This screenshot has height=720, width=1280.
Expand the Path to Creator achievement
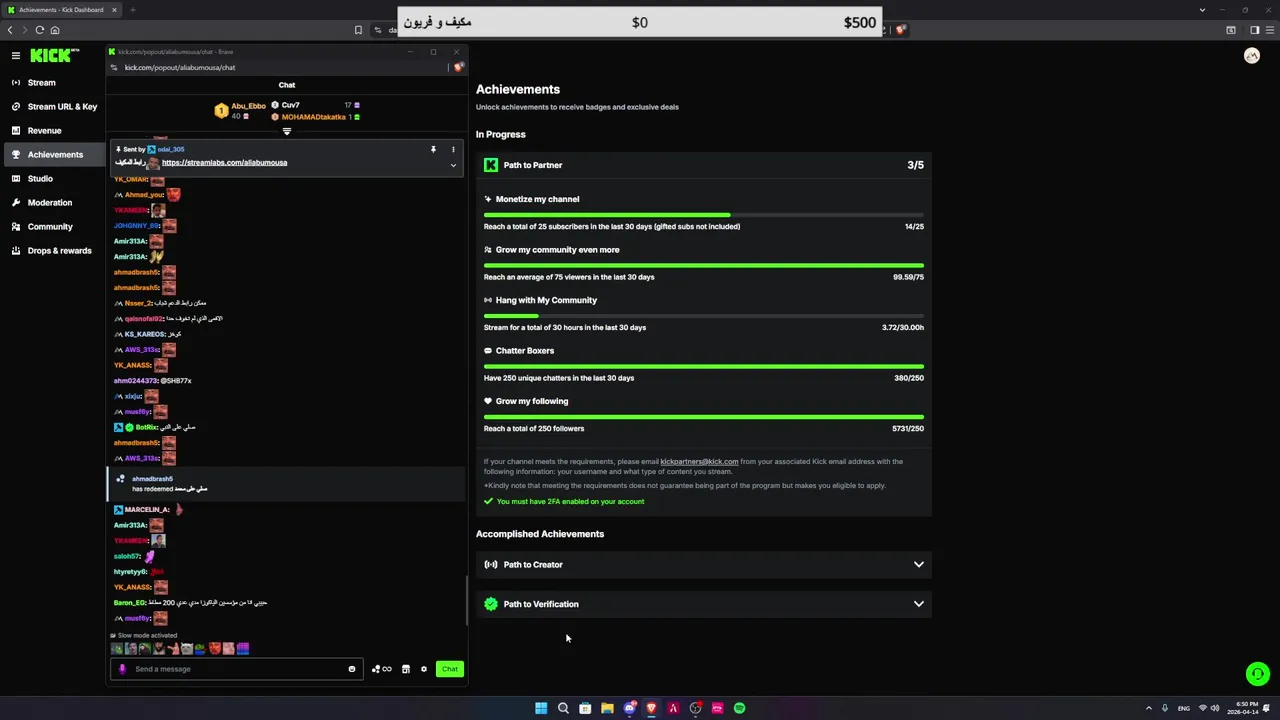point(704,565)
